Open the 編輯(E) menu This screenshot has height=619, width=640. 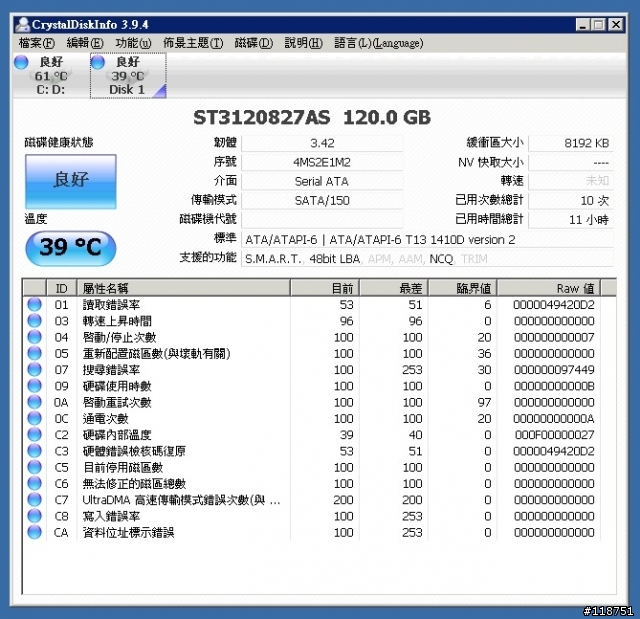click(x=84, y=43)
